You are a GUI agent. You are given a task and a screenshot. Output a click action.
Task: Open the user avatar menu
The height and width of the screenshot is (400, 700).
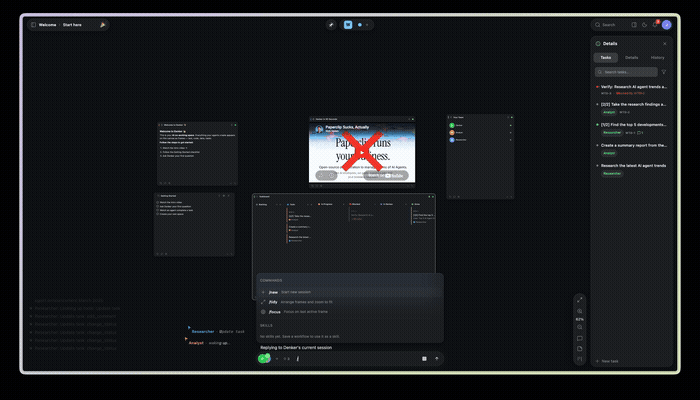pyautogui.click(x=667, y=25)
